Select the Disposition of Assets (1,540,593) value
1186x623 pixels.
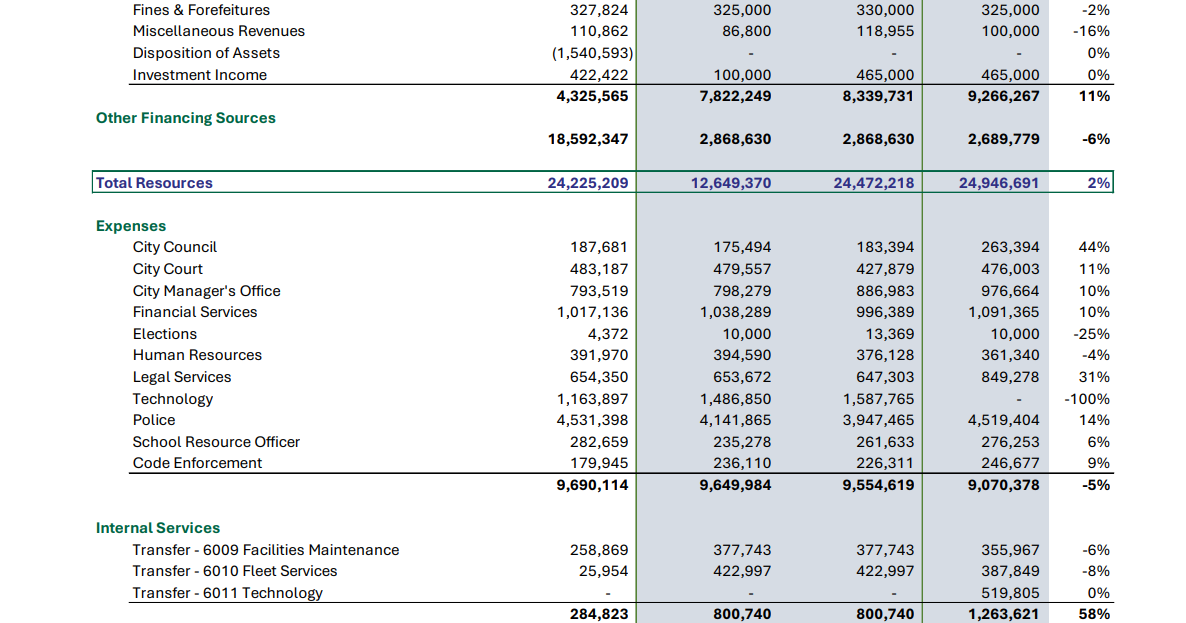(592, 53)
